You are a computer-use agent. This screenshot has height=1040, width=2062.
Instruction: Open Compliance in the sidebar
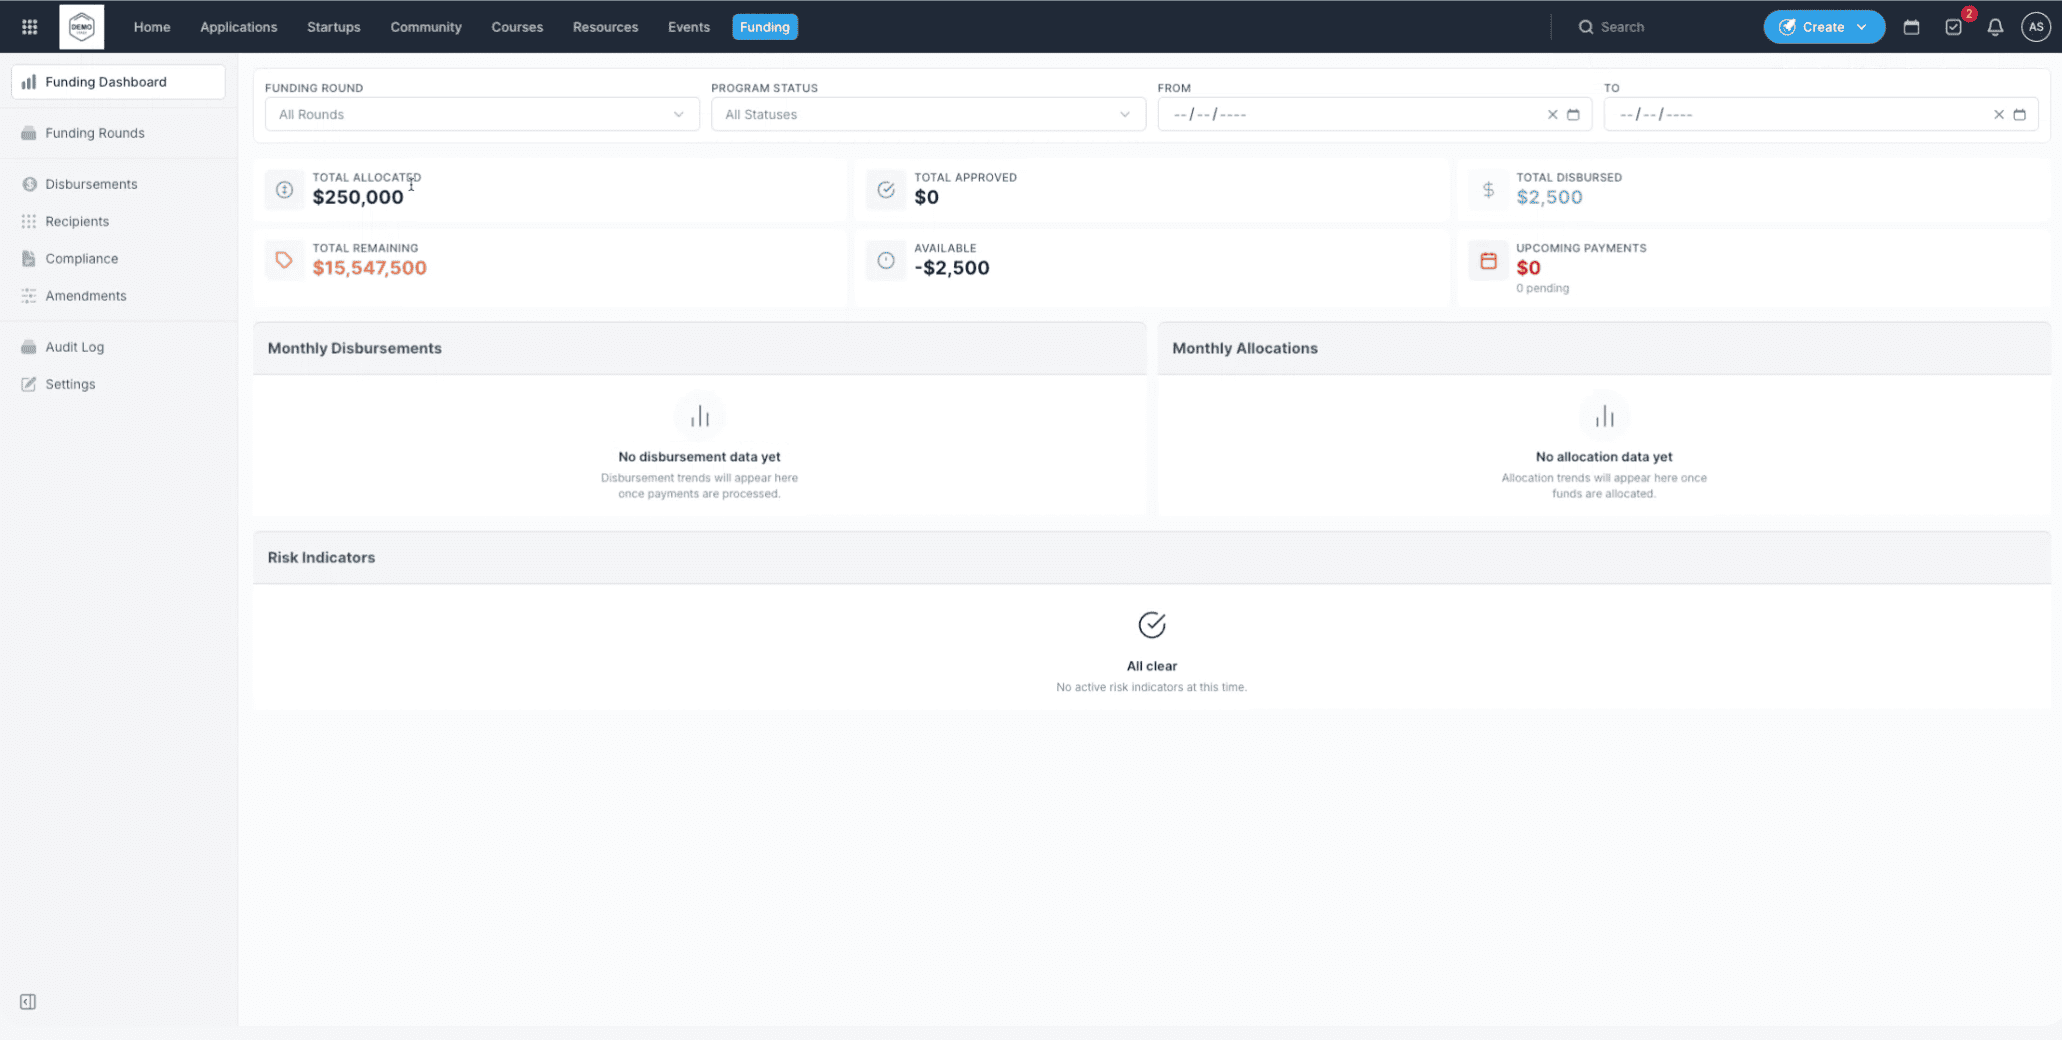pos(81,259)
